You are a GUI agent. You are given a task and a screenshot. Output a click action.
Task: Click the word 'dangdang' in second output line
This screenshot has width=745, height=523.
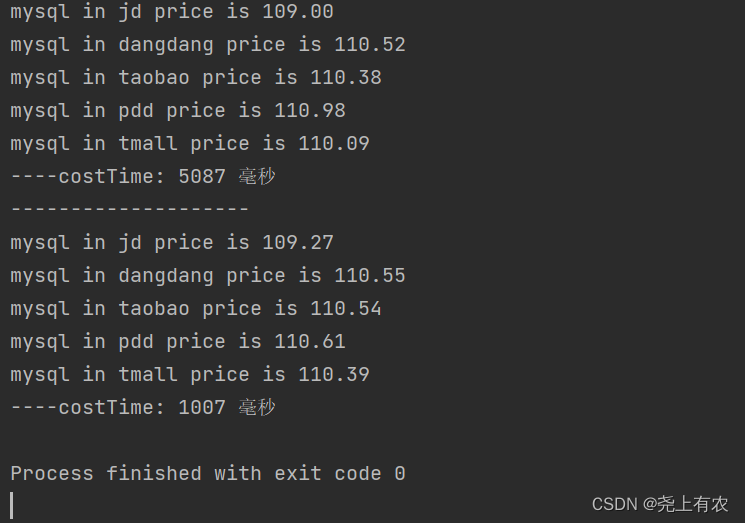(166, 46)
